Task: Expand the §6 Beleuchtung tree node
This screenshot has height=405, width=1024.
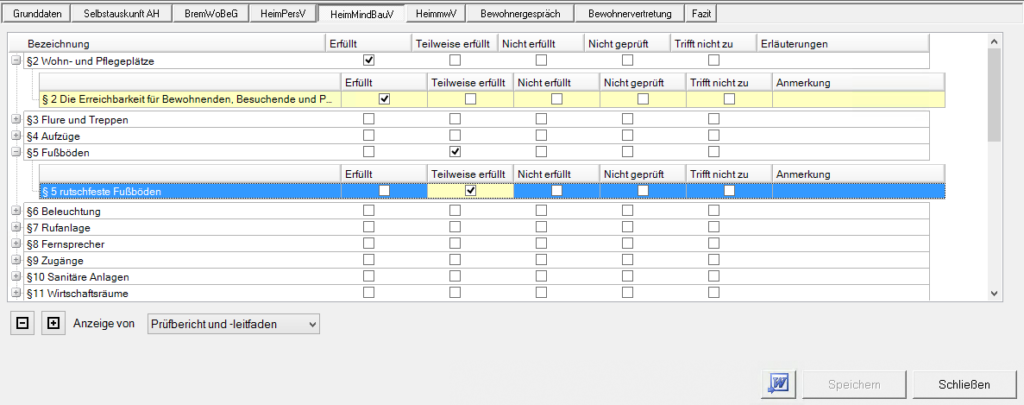Action: [x=16, y=212]
